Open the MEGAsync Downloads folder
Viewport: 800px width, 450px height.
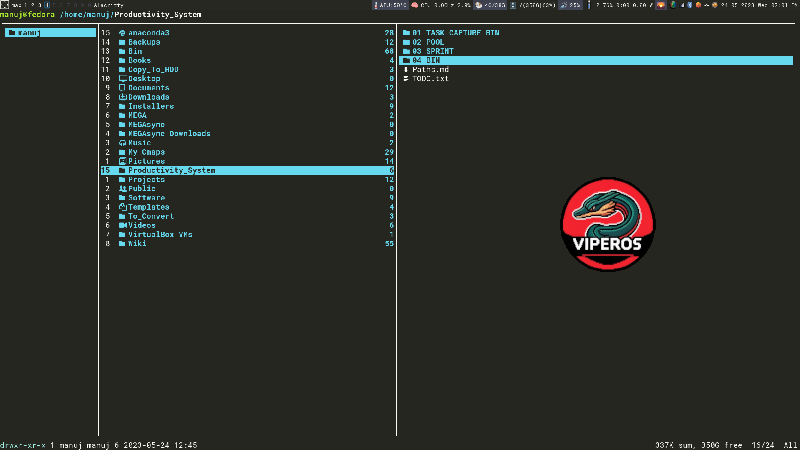[169, 133]
